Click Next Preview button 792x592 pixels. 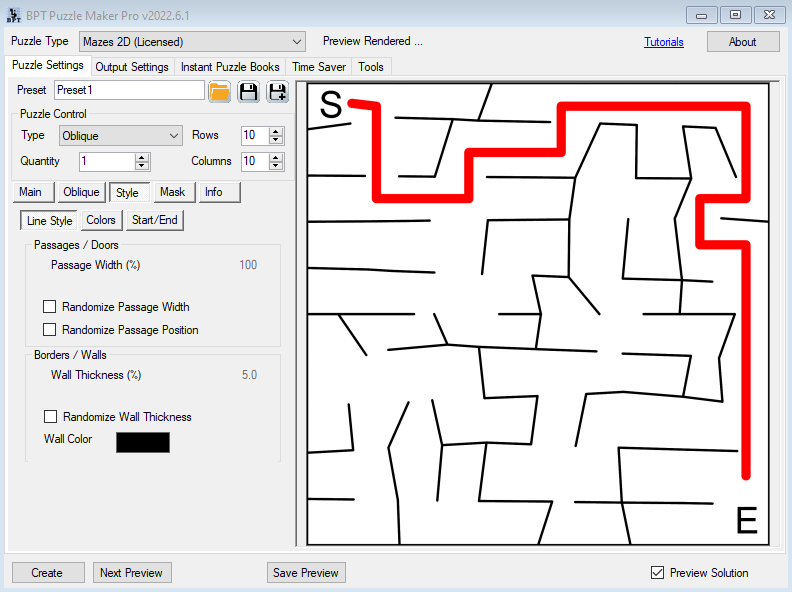click(132, 573)
